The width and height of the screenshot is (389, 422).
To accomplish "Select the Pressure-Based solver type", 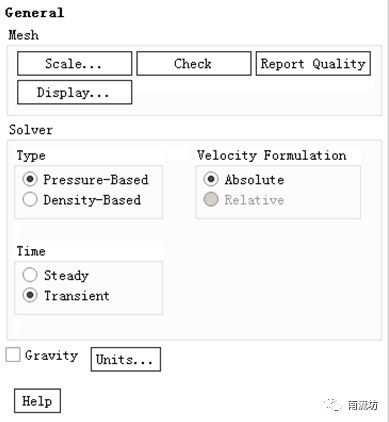I will coord(30,179).
